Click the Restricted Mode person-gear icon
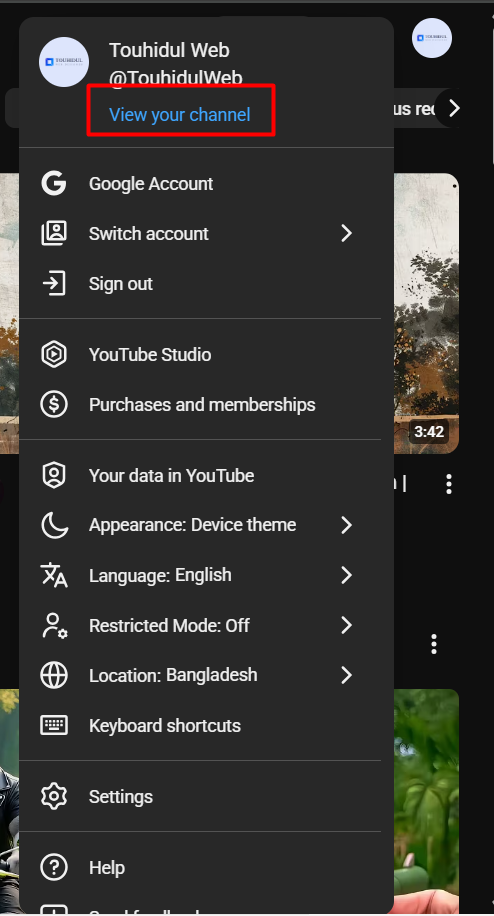This screenshot has width=494, height=916. pos(54,625)
